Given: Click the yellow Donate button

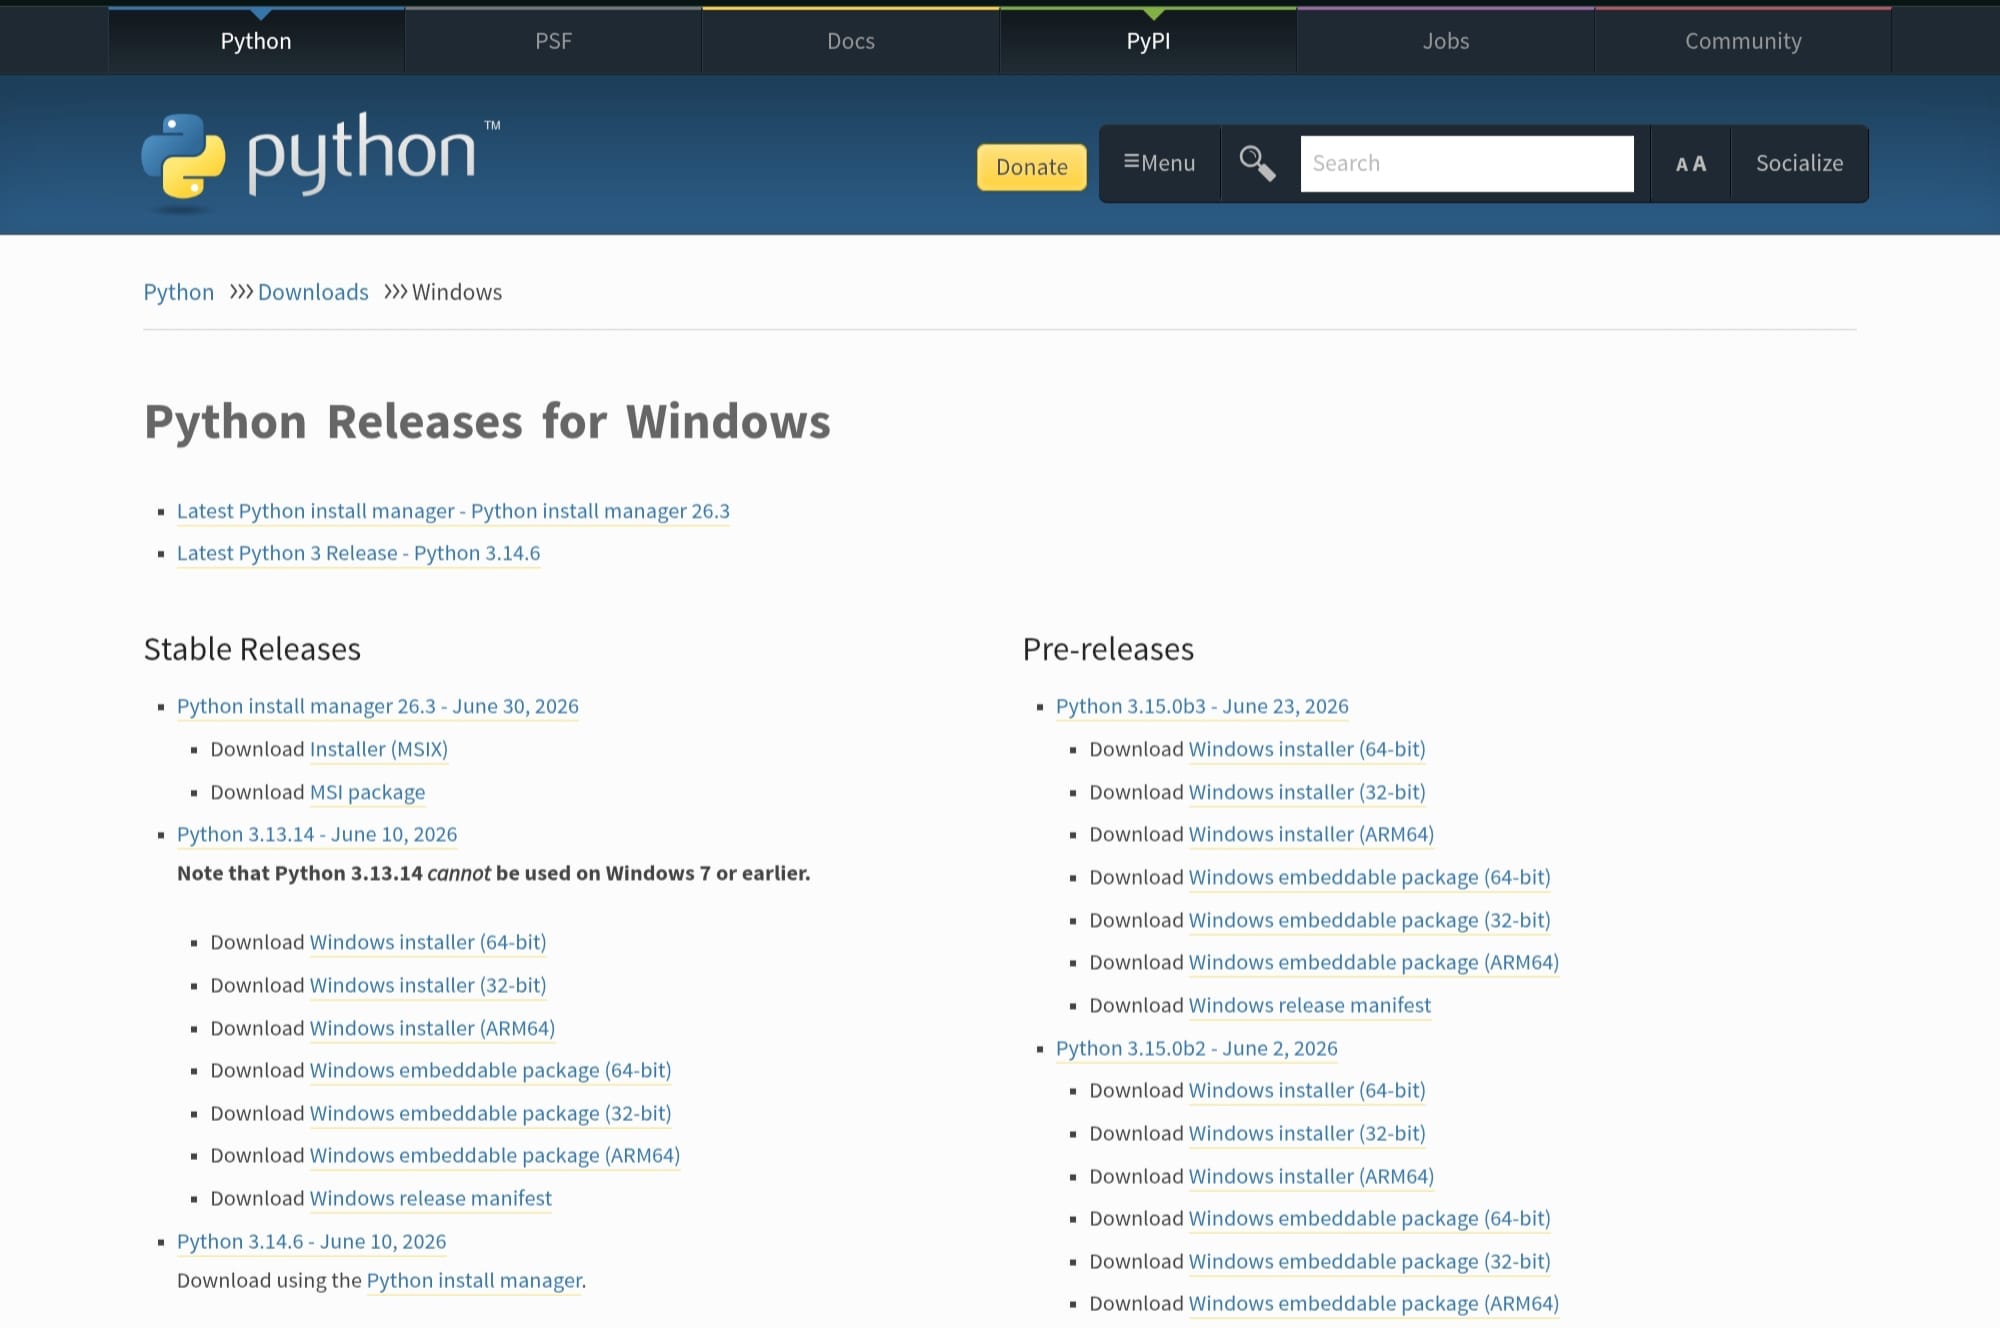Looking at the screenshot, I should coord(1031,167).
